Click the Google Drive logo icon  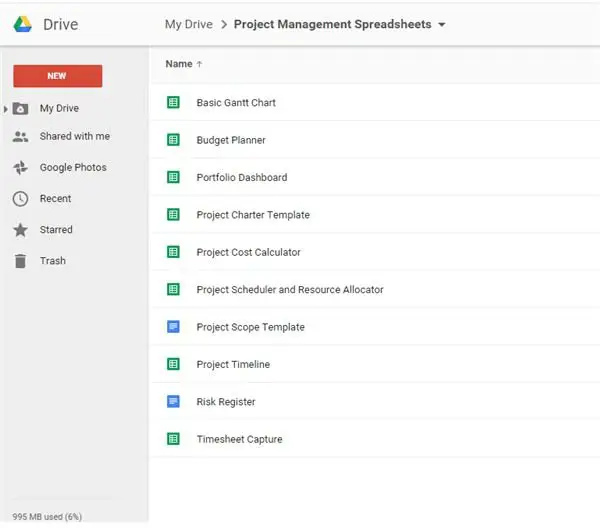point(23,24)
